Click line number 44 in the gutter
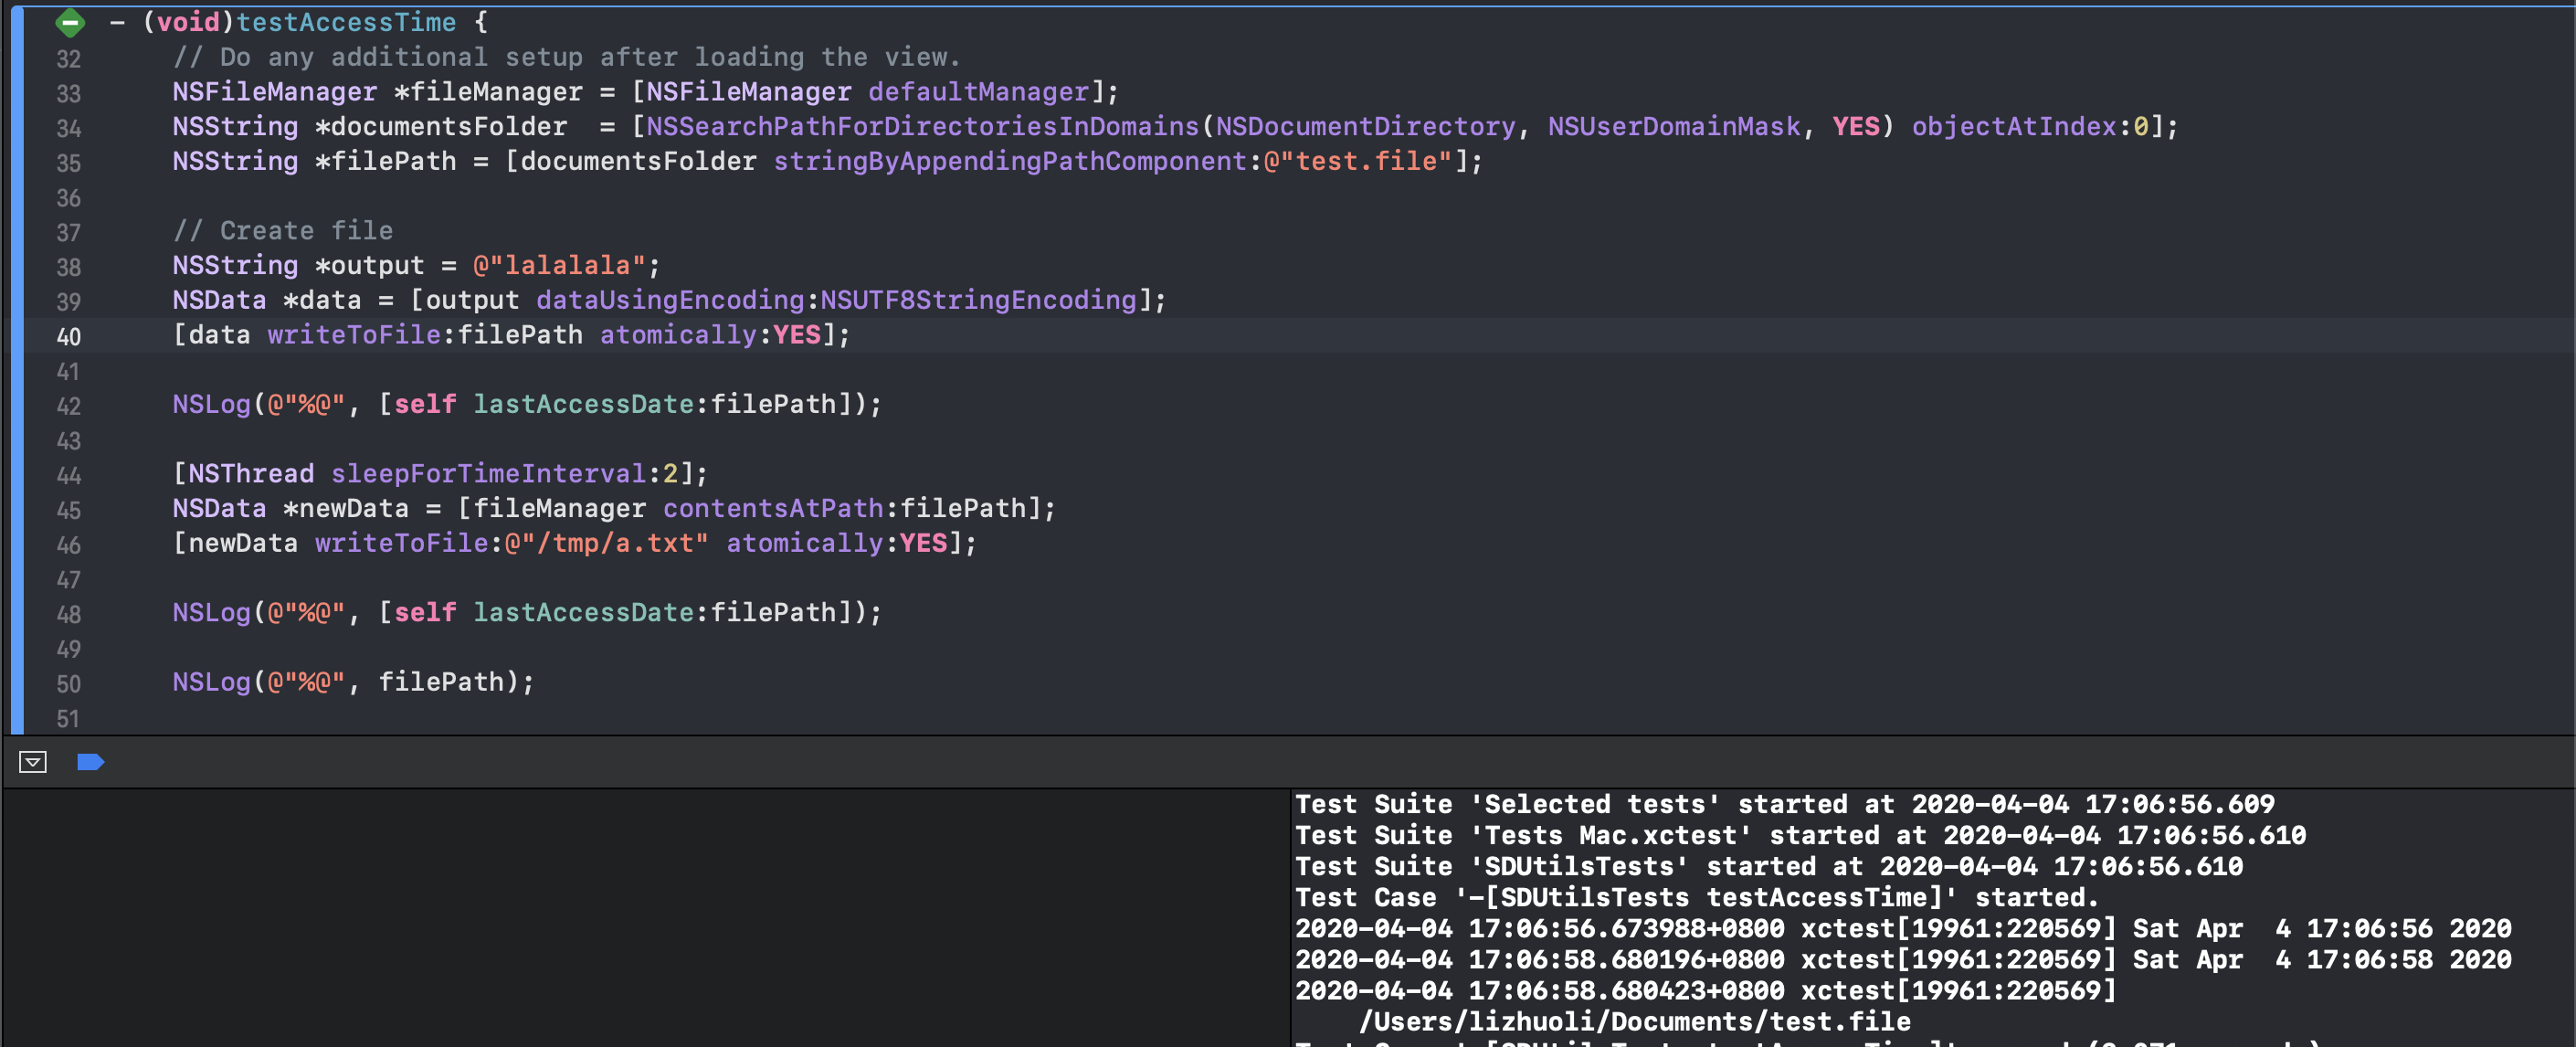This screenshot has width=2576, height=1047. [68, 475]
